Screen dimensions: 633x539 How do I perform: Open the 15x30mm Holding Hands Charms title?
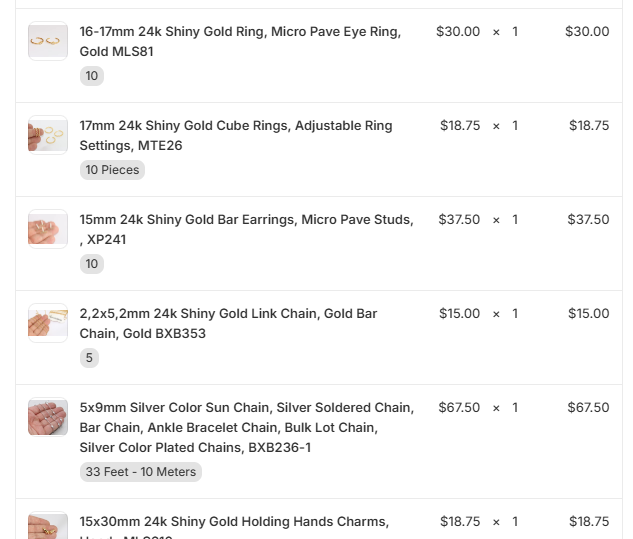point(234,521)
